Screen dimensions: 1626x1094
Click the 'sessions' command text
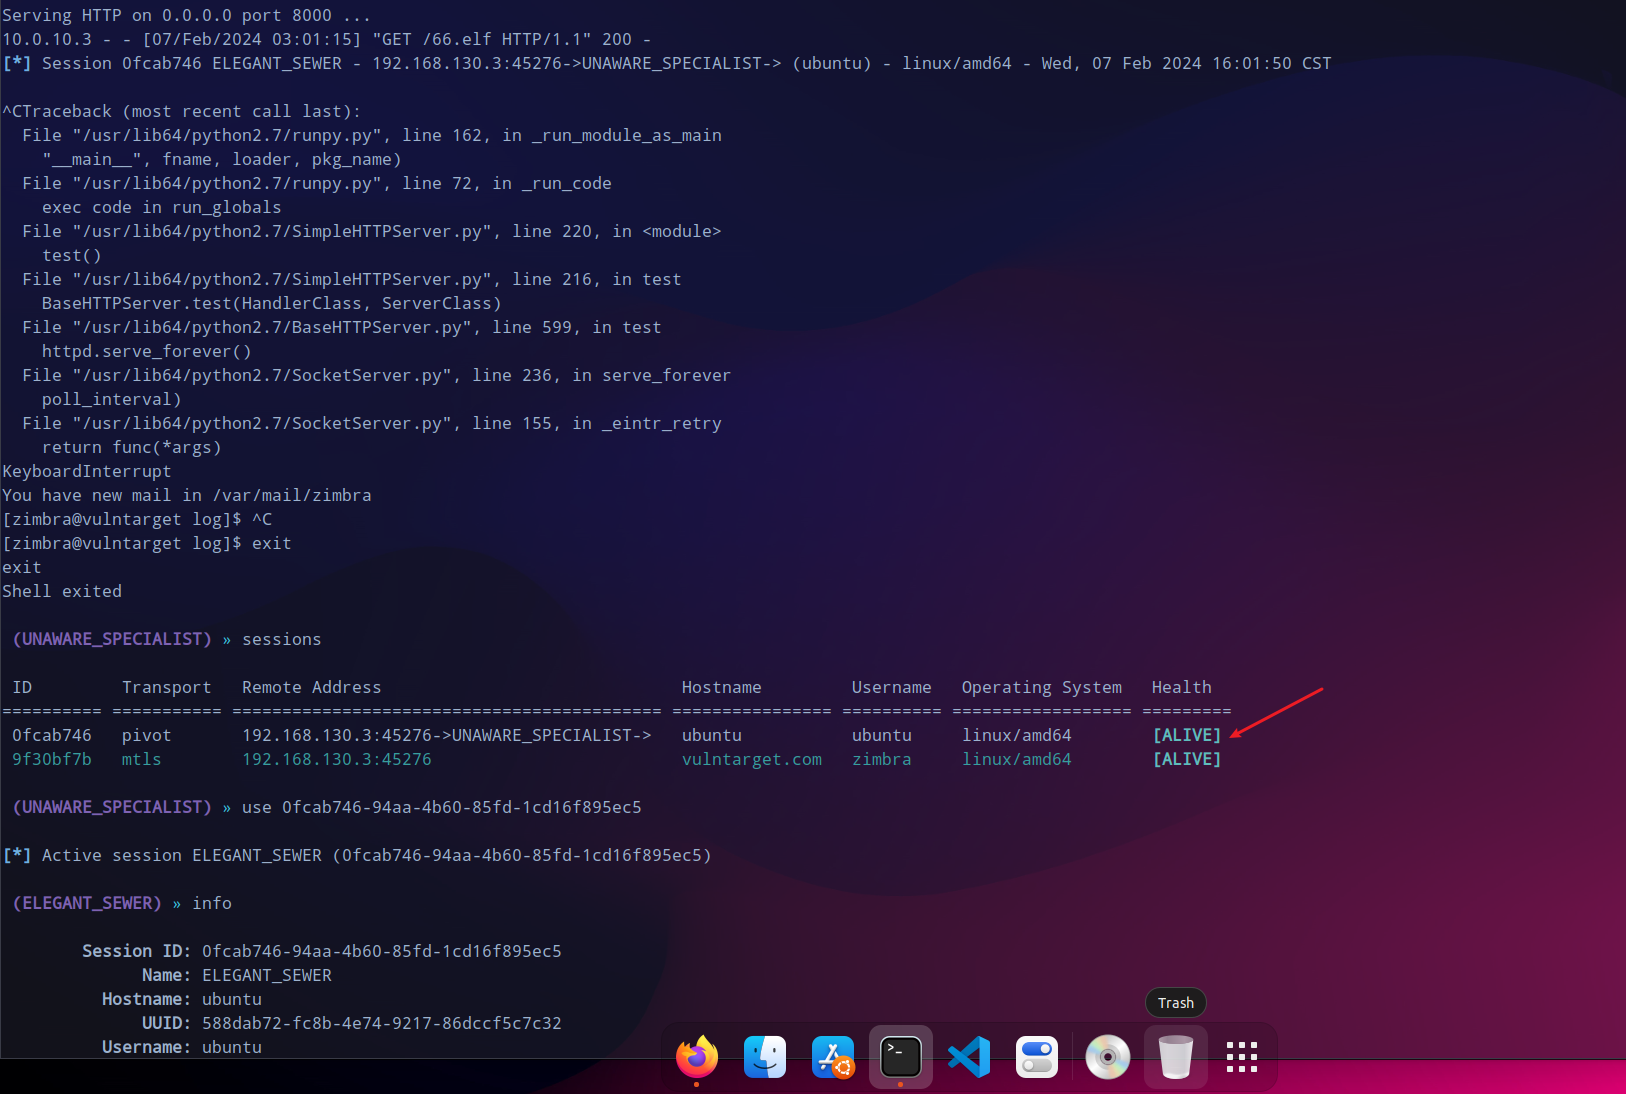point(282,639)
